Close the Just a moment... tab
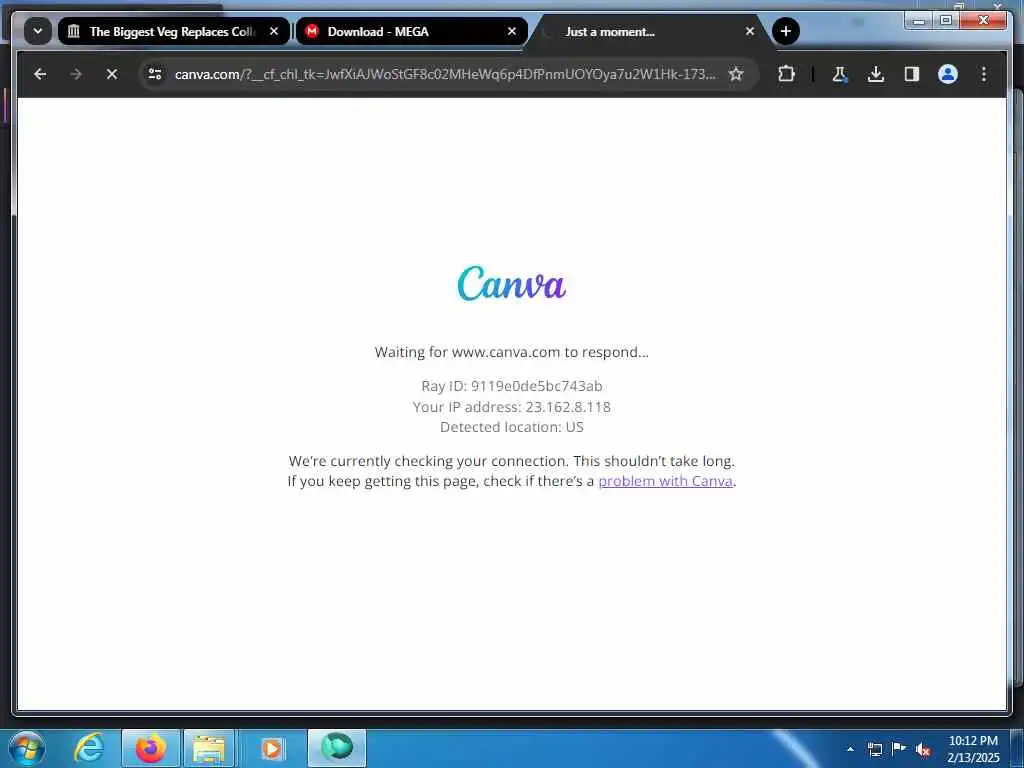This screenshot has width=1024, height=768. click(750, 31)
